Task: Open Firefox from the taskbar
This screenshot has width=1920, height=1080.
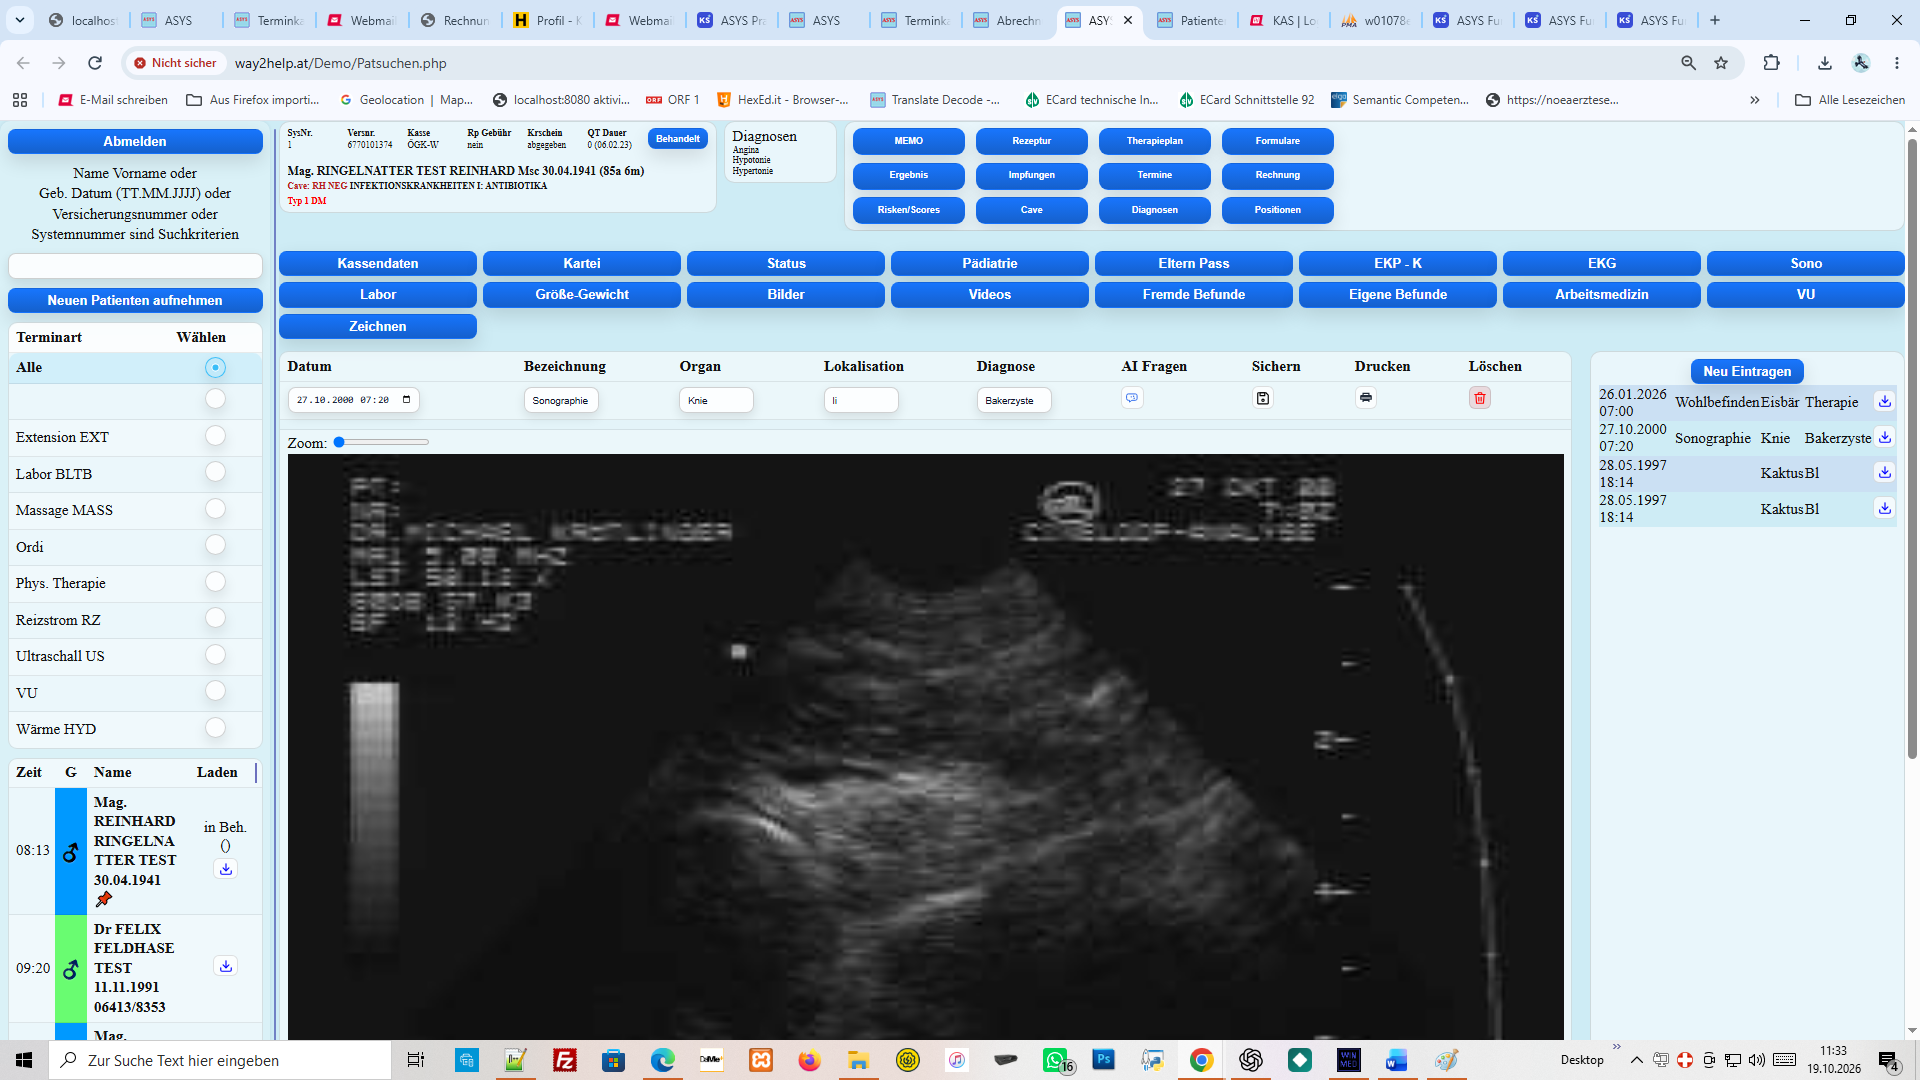Action: point(809,1060)
